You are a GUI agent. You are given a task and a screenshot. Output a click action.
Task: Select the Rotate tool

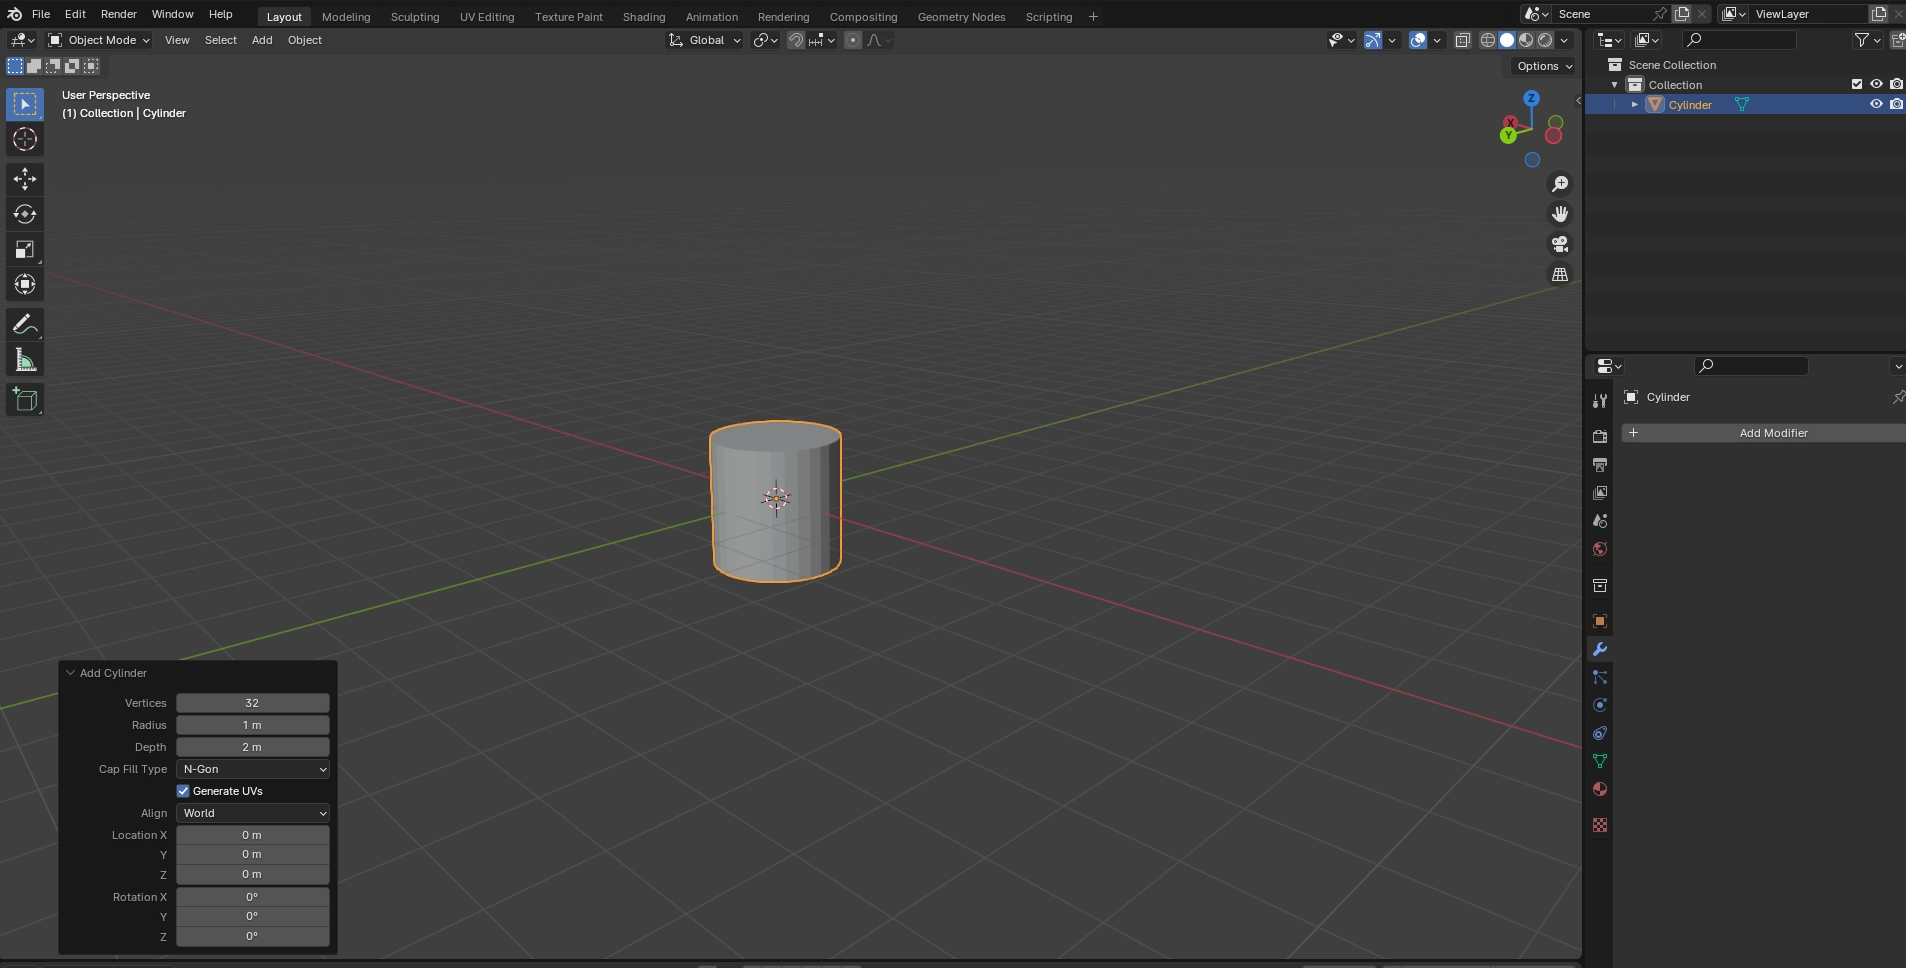point(24,214)
